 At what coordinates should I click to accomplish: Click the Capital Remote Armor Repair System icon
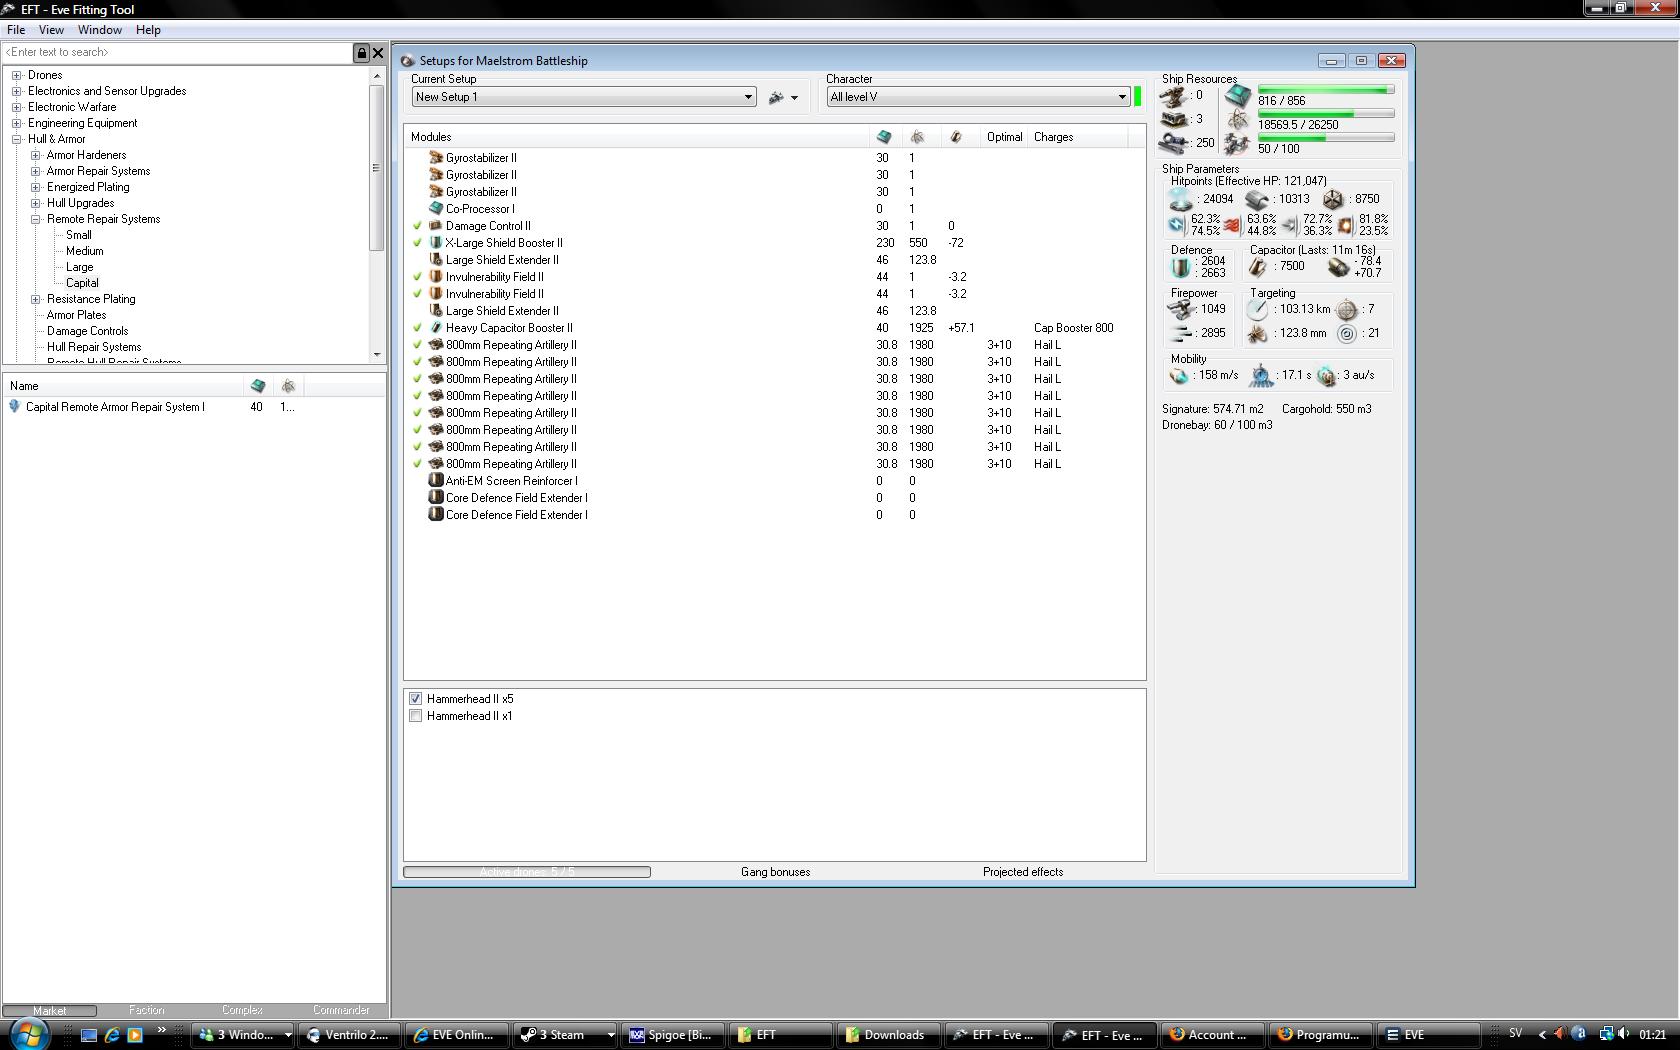click(14, 407)
